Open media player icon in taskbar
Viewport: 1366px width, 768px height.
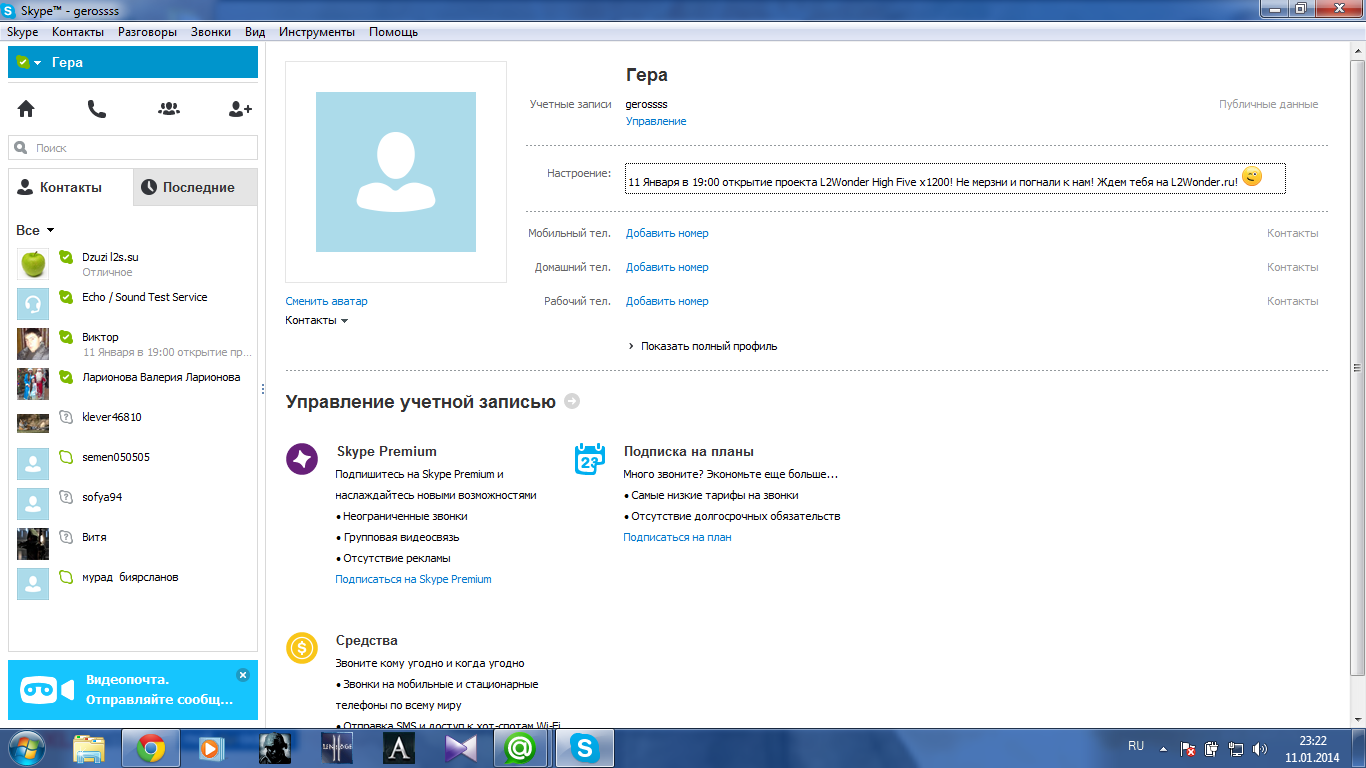click(x=211, y=748)
